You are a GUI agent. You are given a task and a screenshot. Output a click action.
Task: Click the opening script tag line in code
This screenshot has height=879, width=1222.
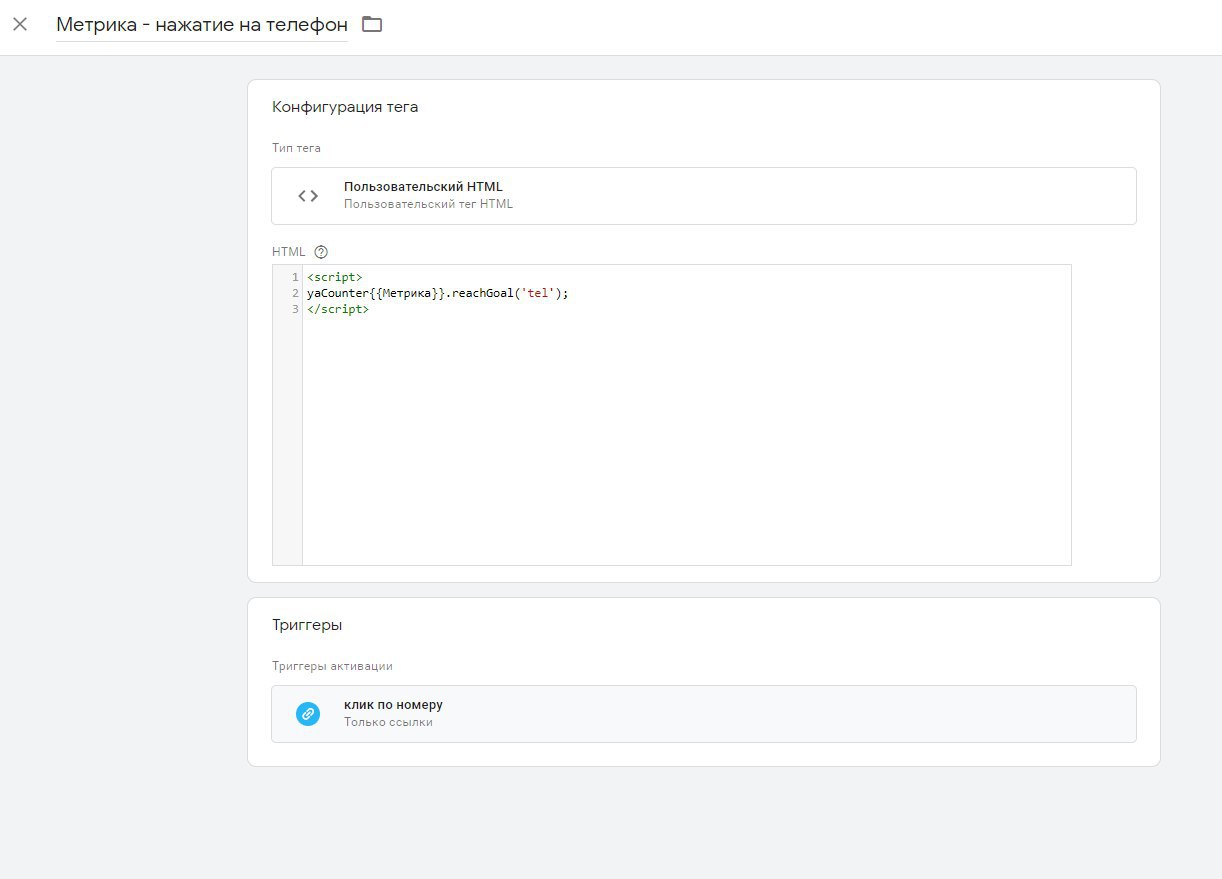(x=335, y=277)
